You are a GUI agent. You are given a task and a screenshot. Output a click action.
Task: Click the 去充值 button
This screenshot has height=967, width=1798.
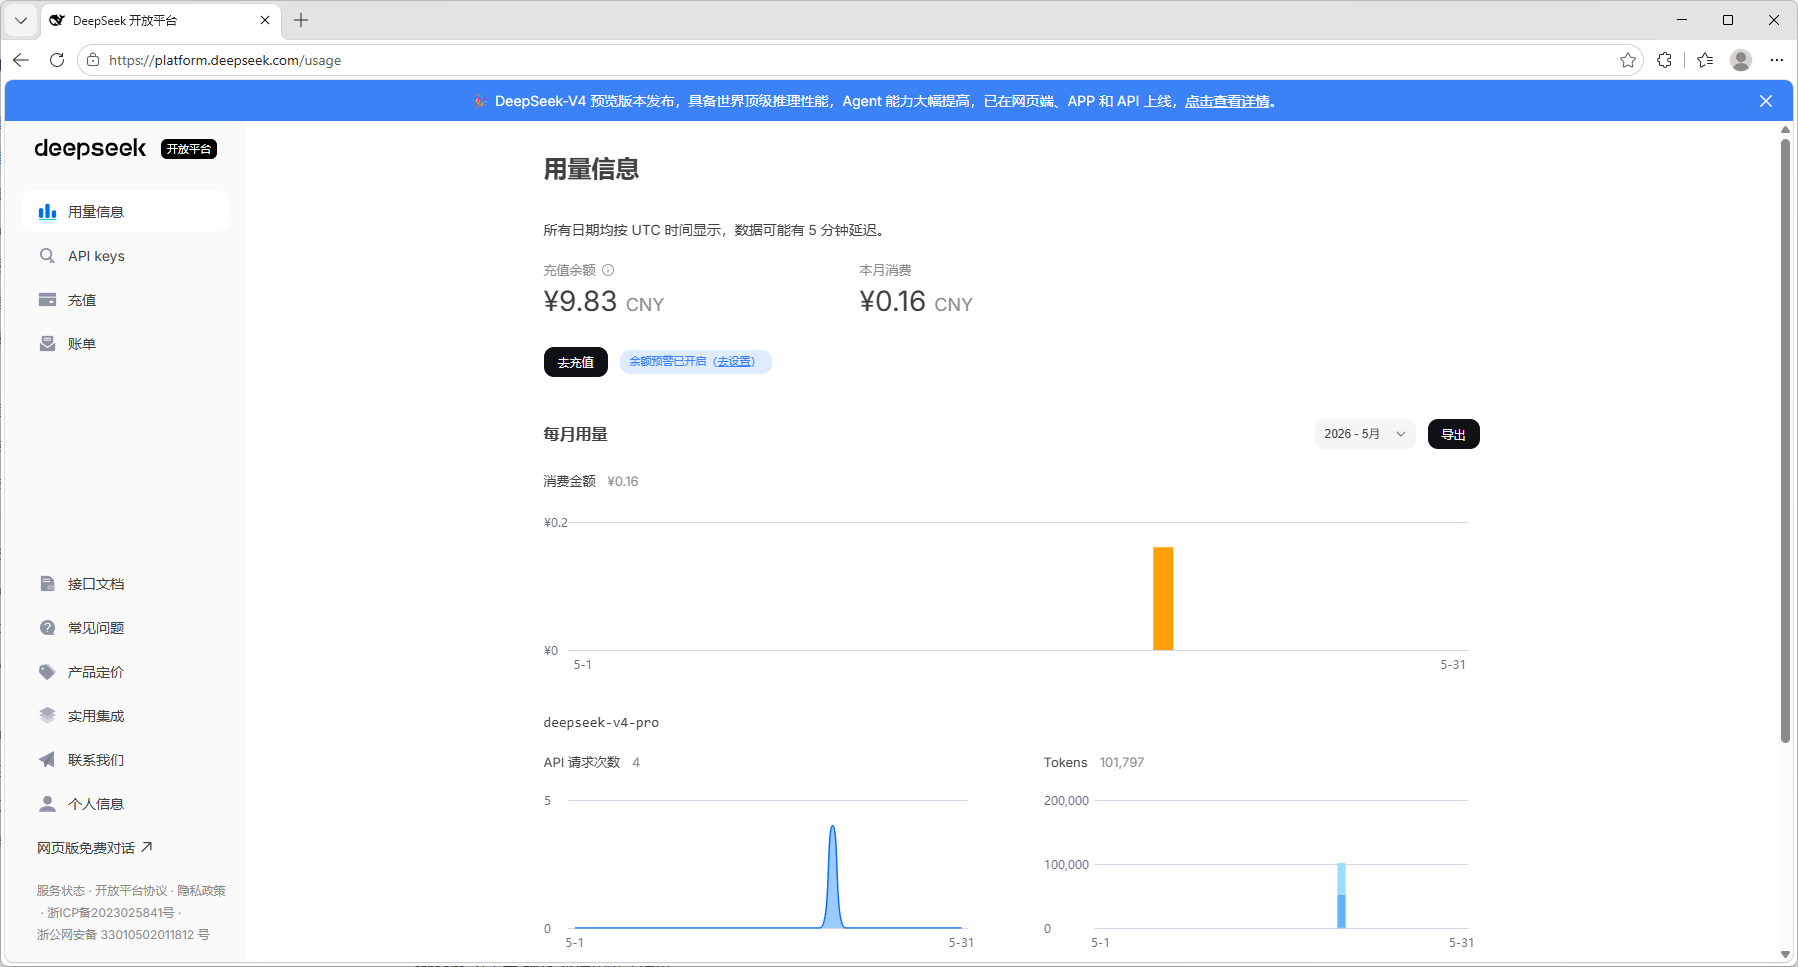576,362
